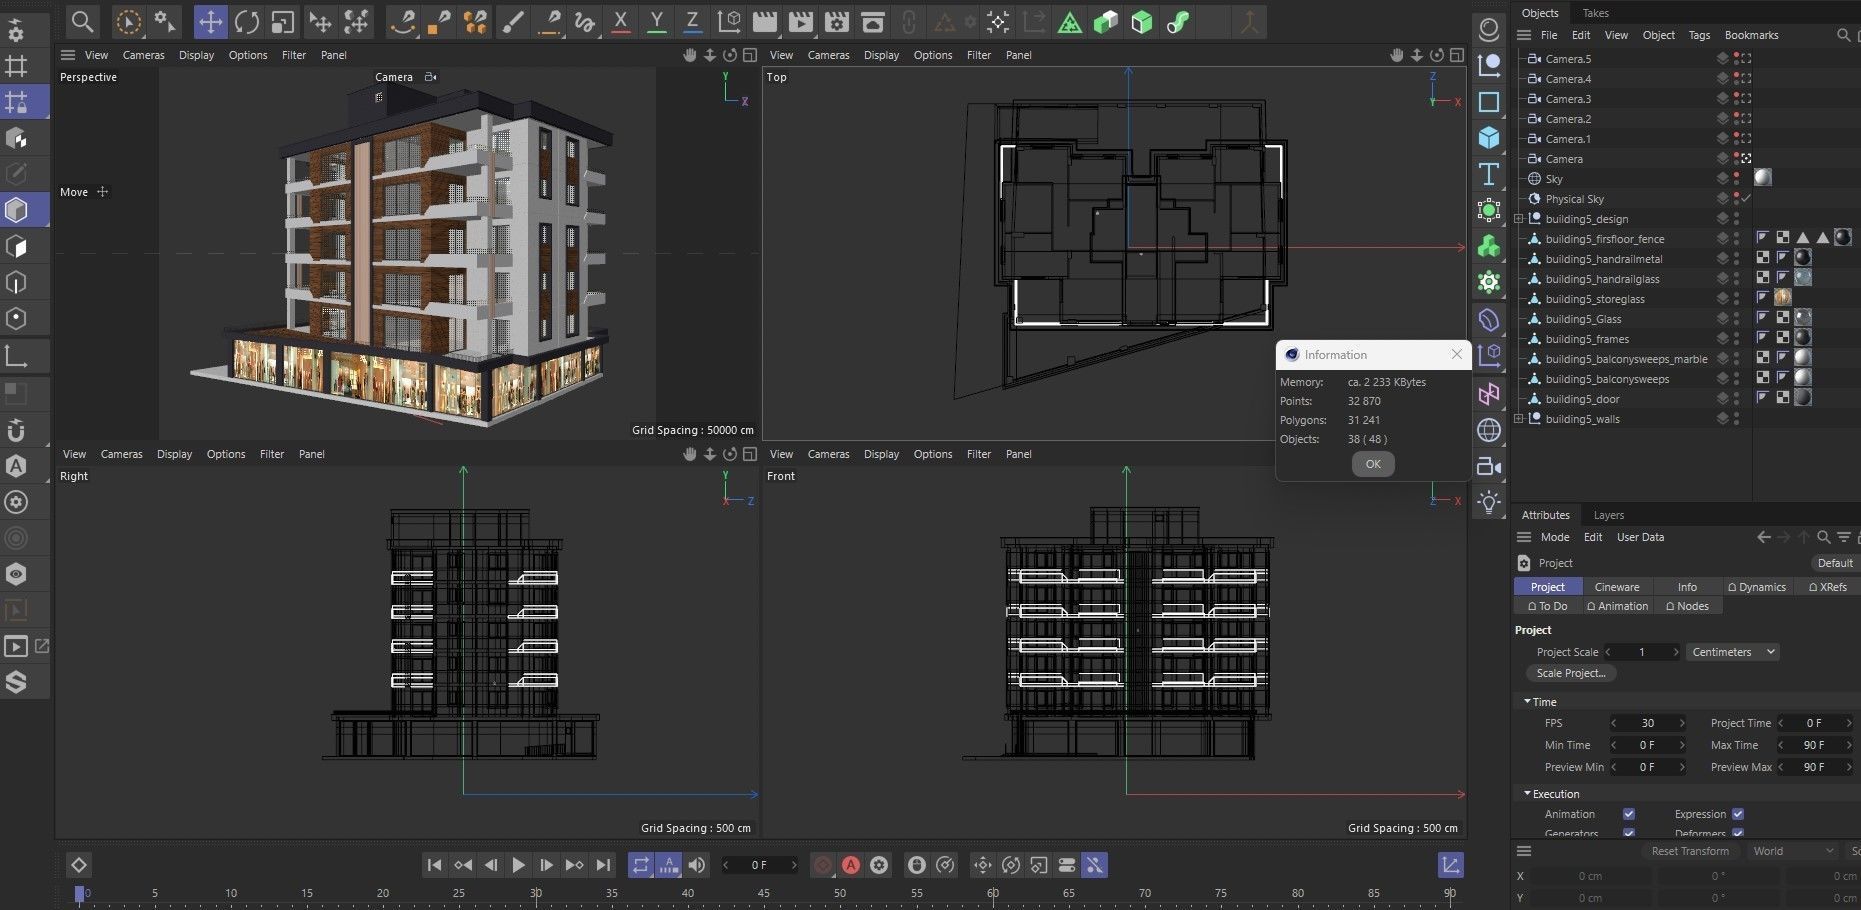
Task: Toggle timeline sound speaker icon
Action: coord(697,865)
